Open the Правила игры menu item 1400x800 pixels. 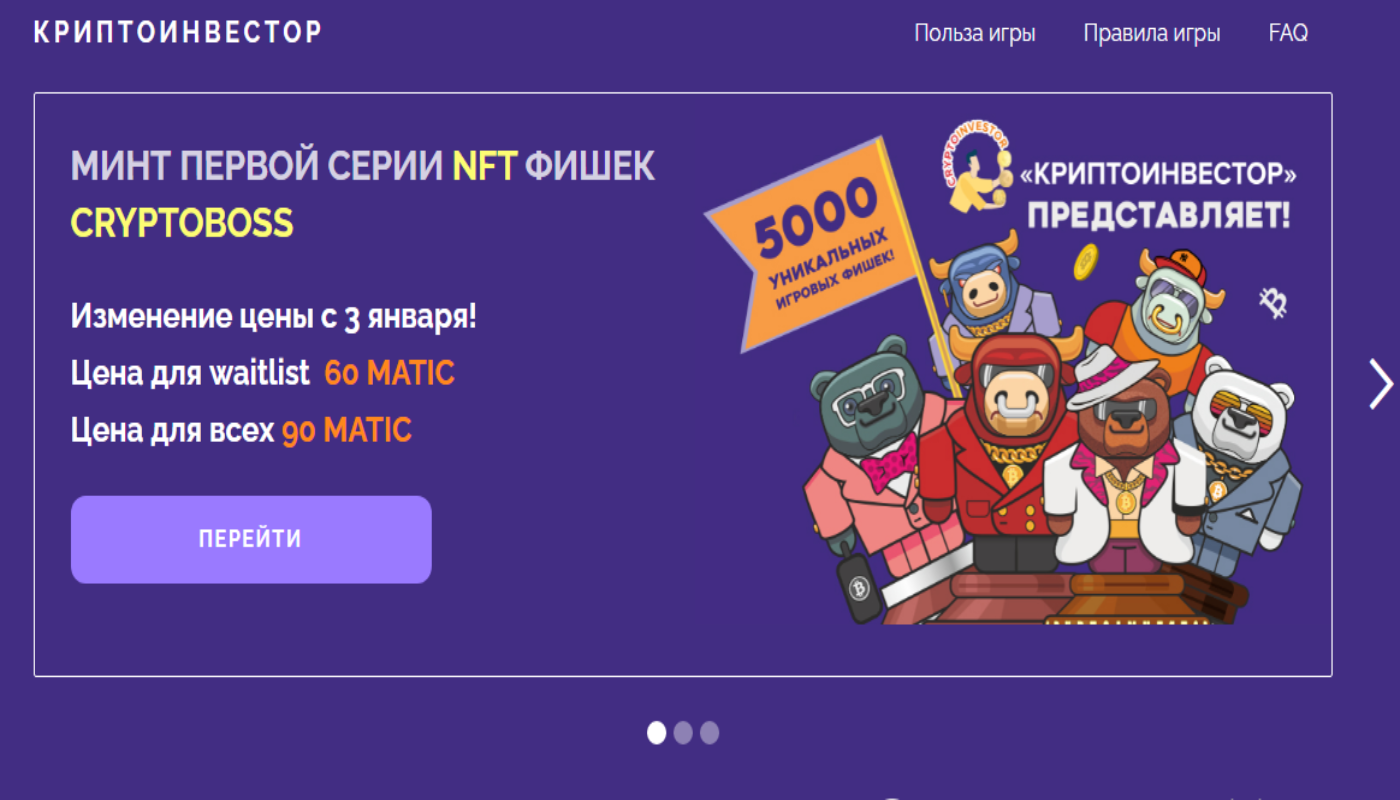click(1152, 33)
